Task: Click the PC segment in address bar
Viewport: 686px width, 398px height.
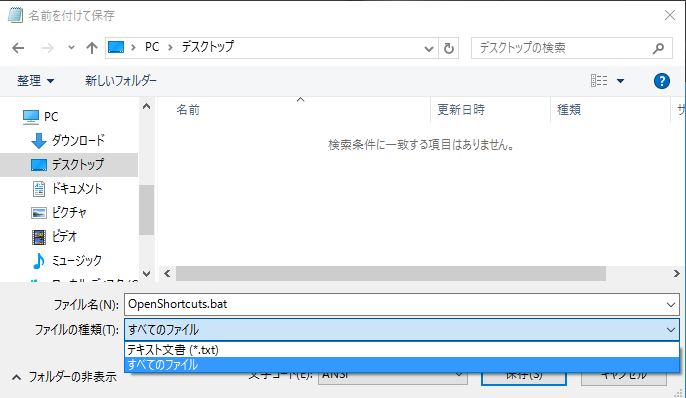Action: (152, 47)
